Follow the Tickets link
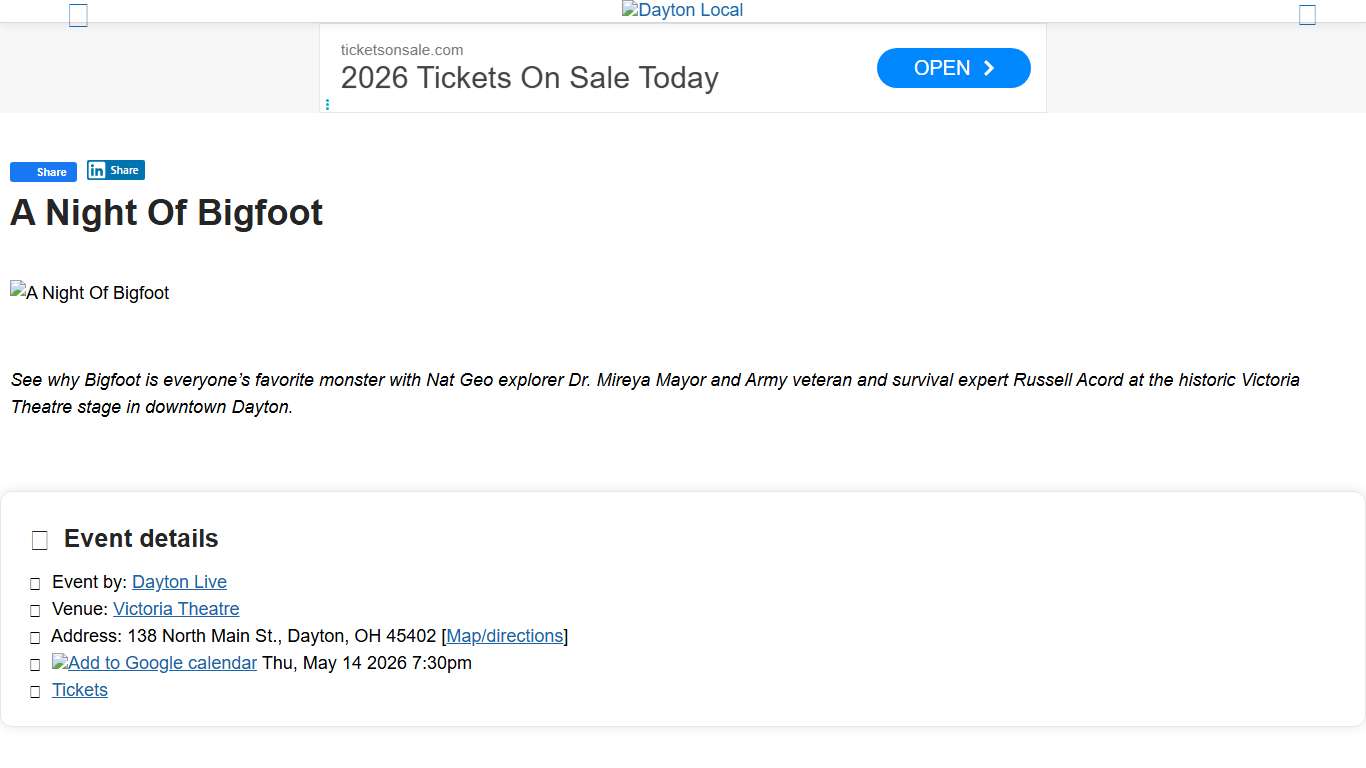This screenshot has height=768, width=1366. pos(80,690)
